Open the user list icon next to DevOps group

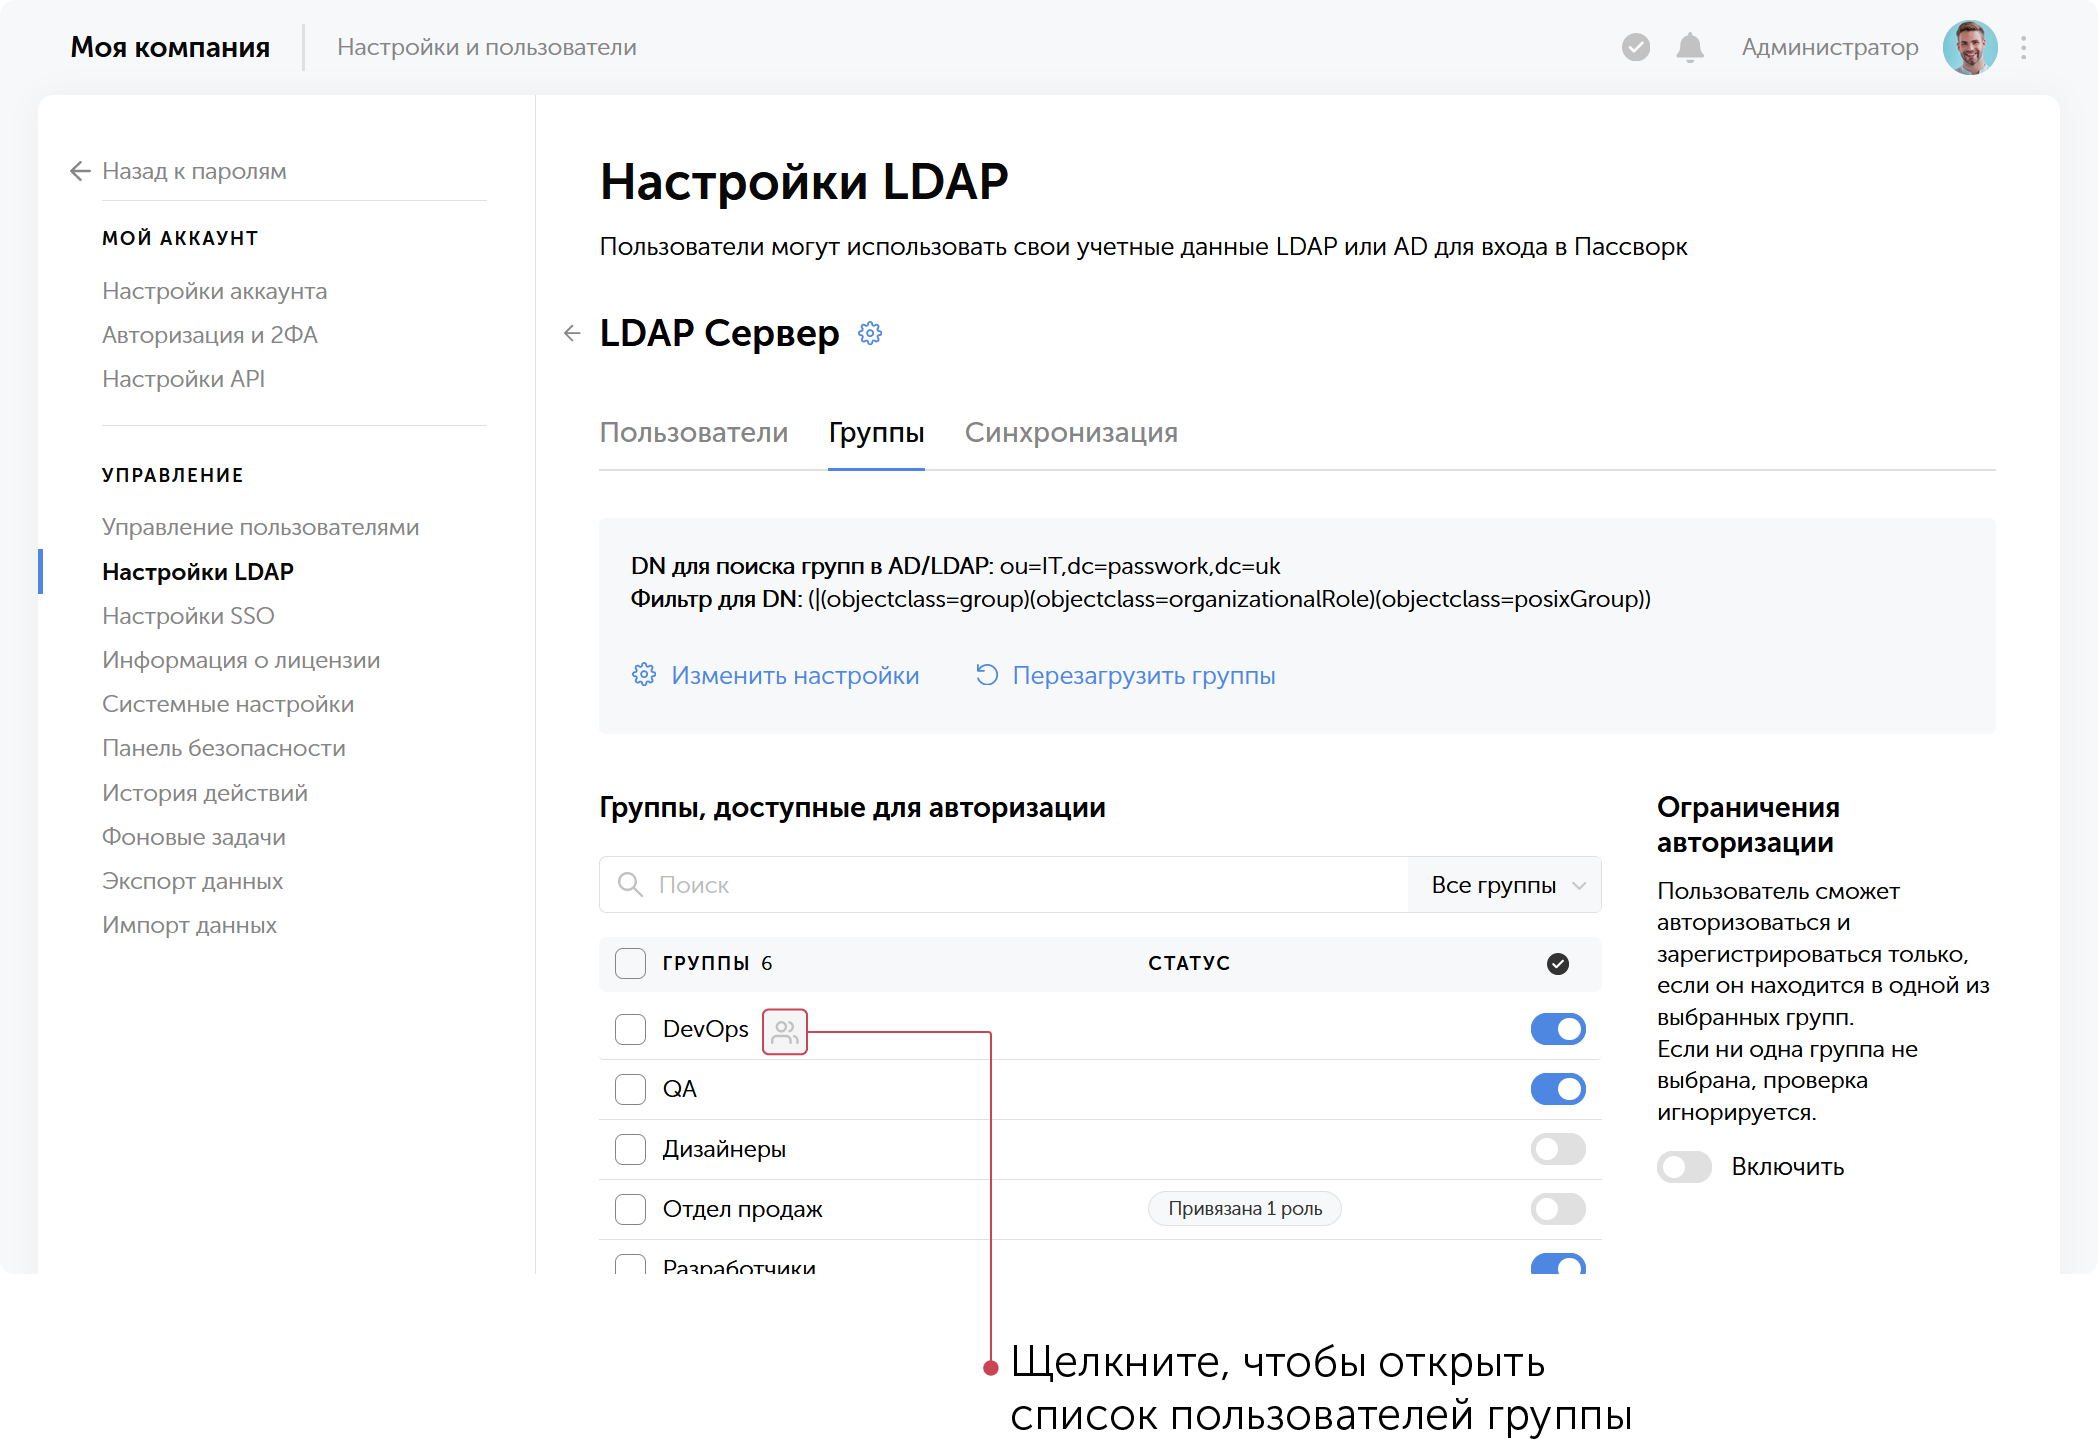point(784,1030)
